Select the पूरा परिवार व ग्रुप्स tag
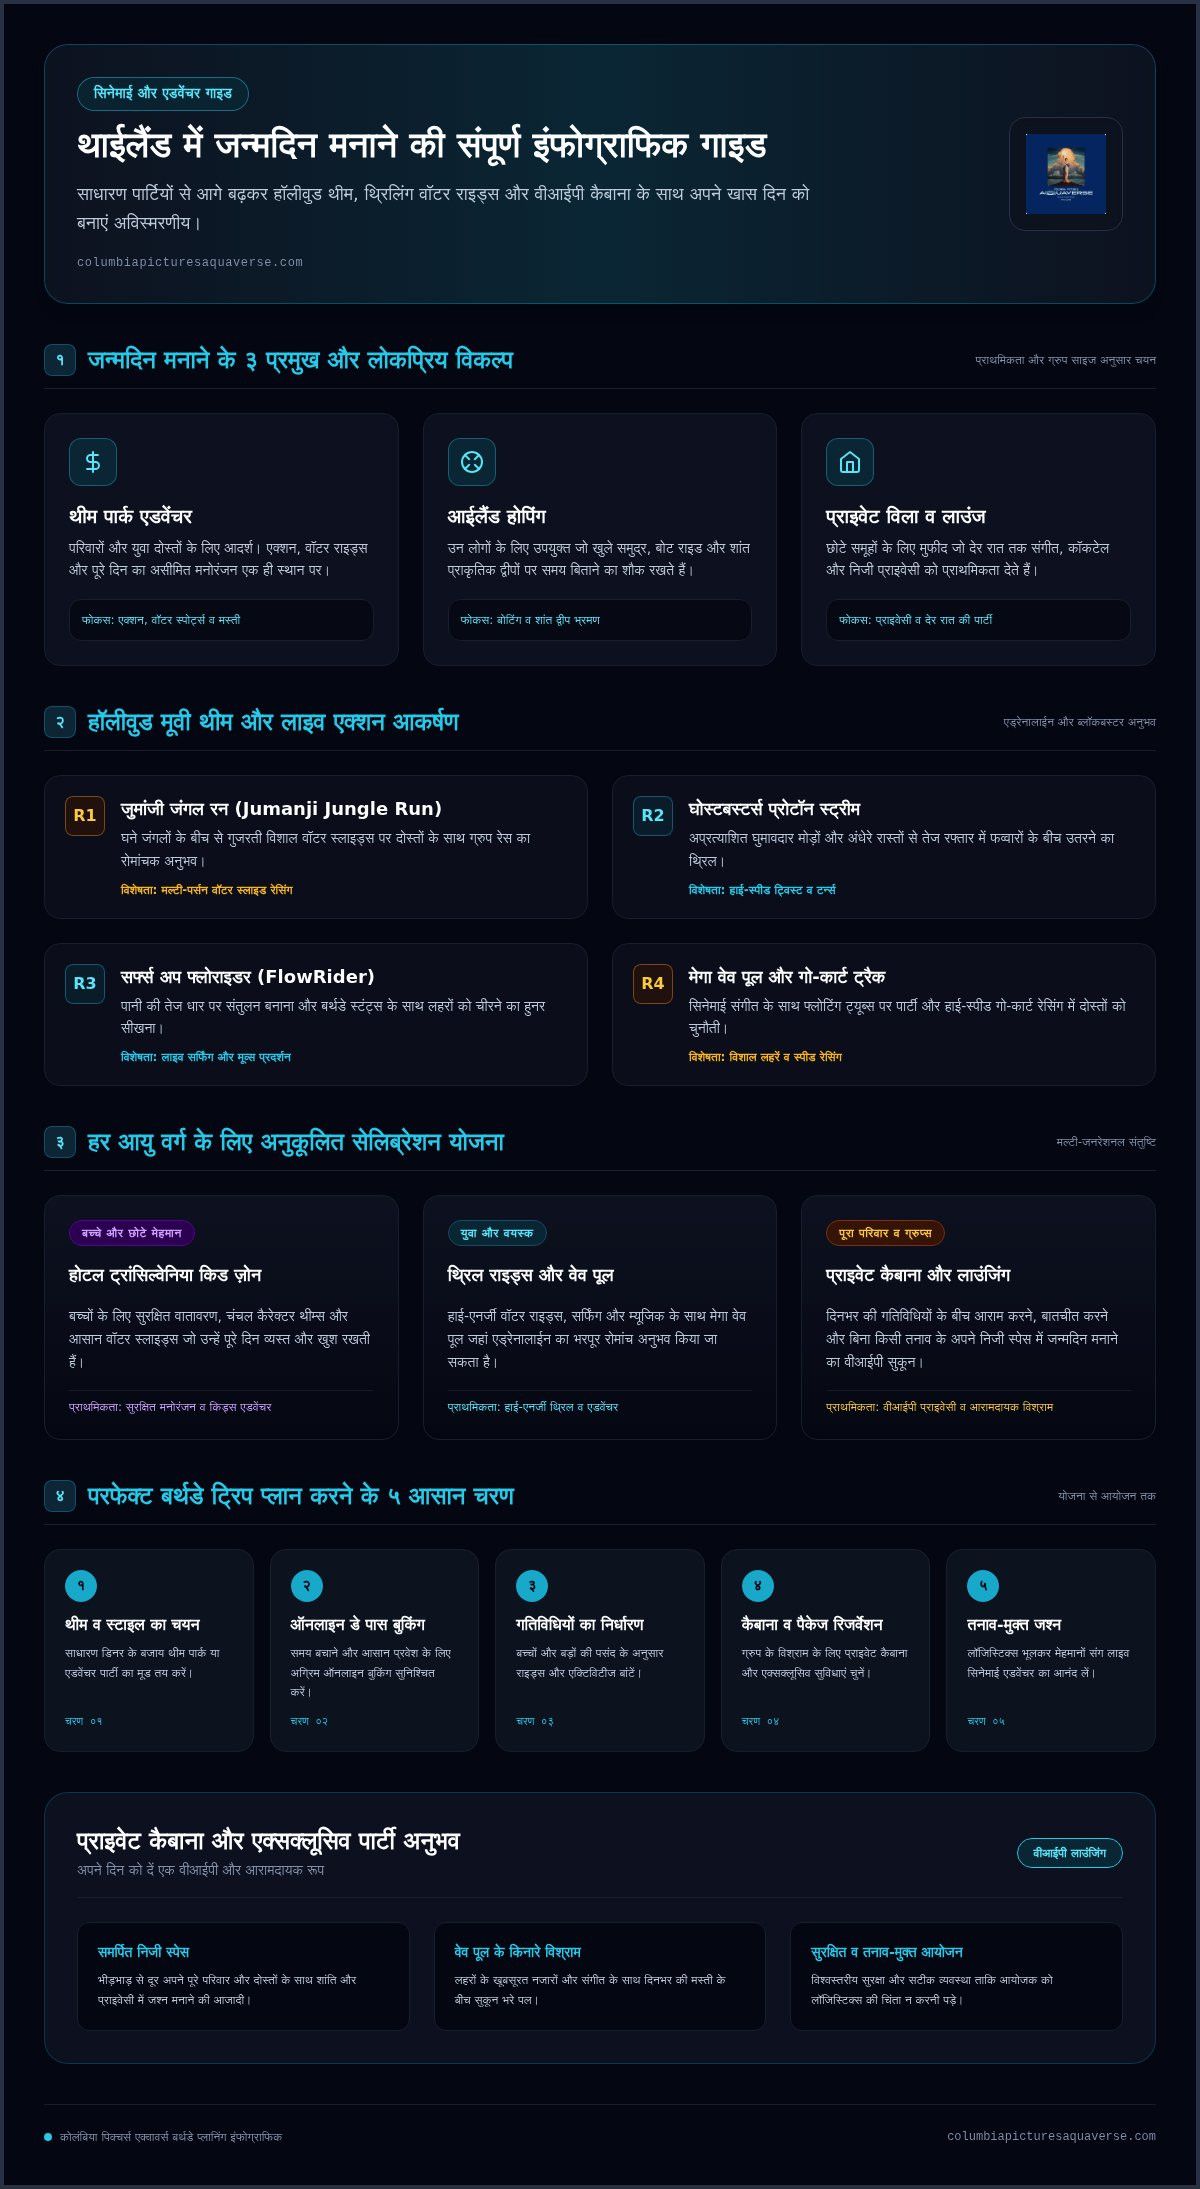Screen dimensions: 1200x2189 pyautogui.click(x=885, y=1233)
